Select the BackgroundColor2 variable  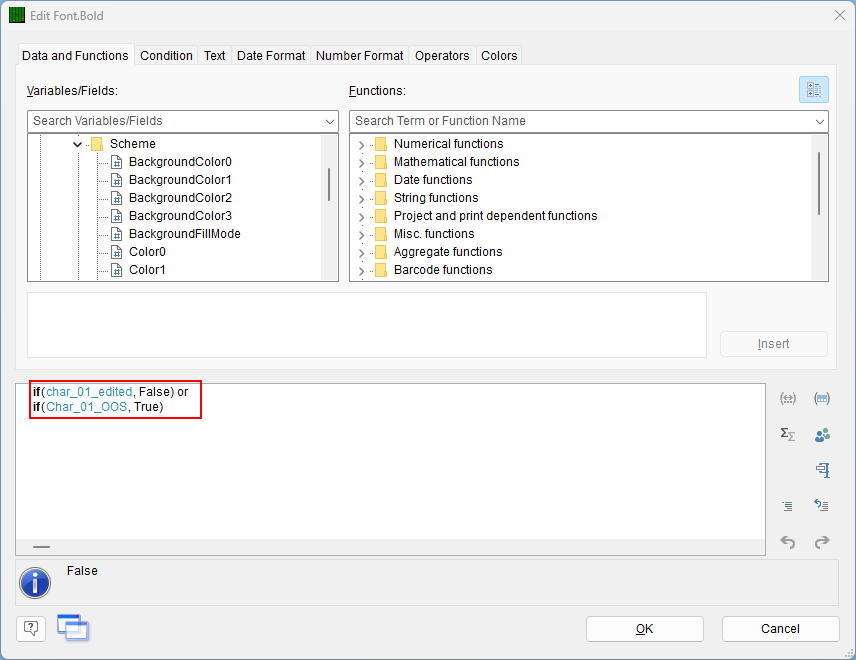pyautogui.click(x=180, y=197)
